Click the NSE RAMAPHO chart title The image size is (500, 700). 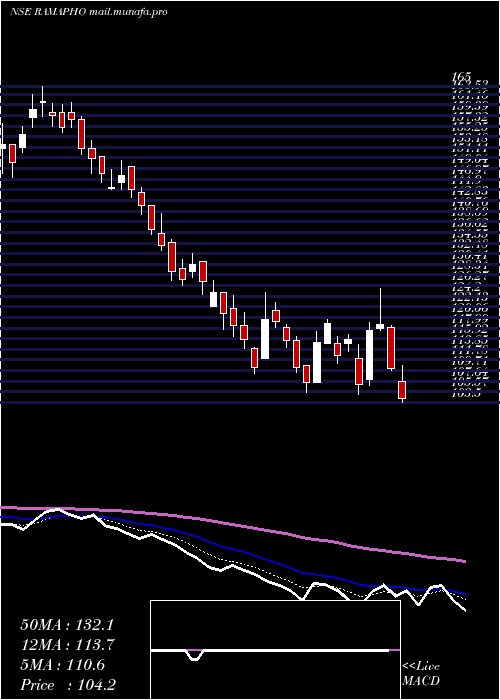(x=88, y=12)
